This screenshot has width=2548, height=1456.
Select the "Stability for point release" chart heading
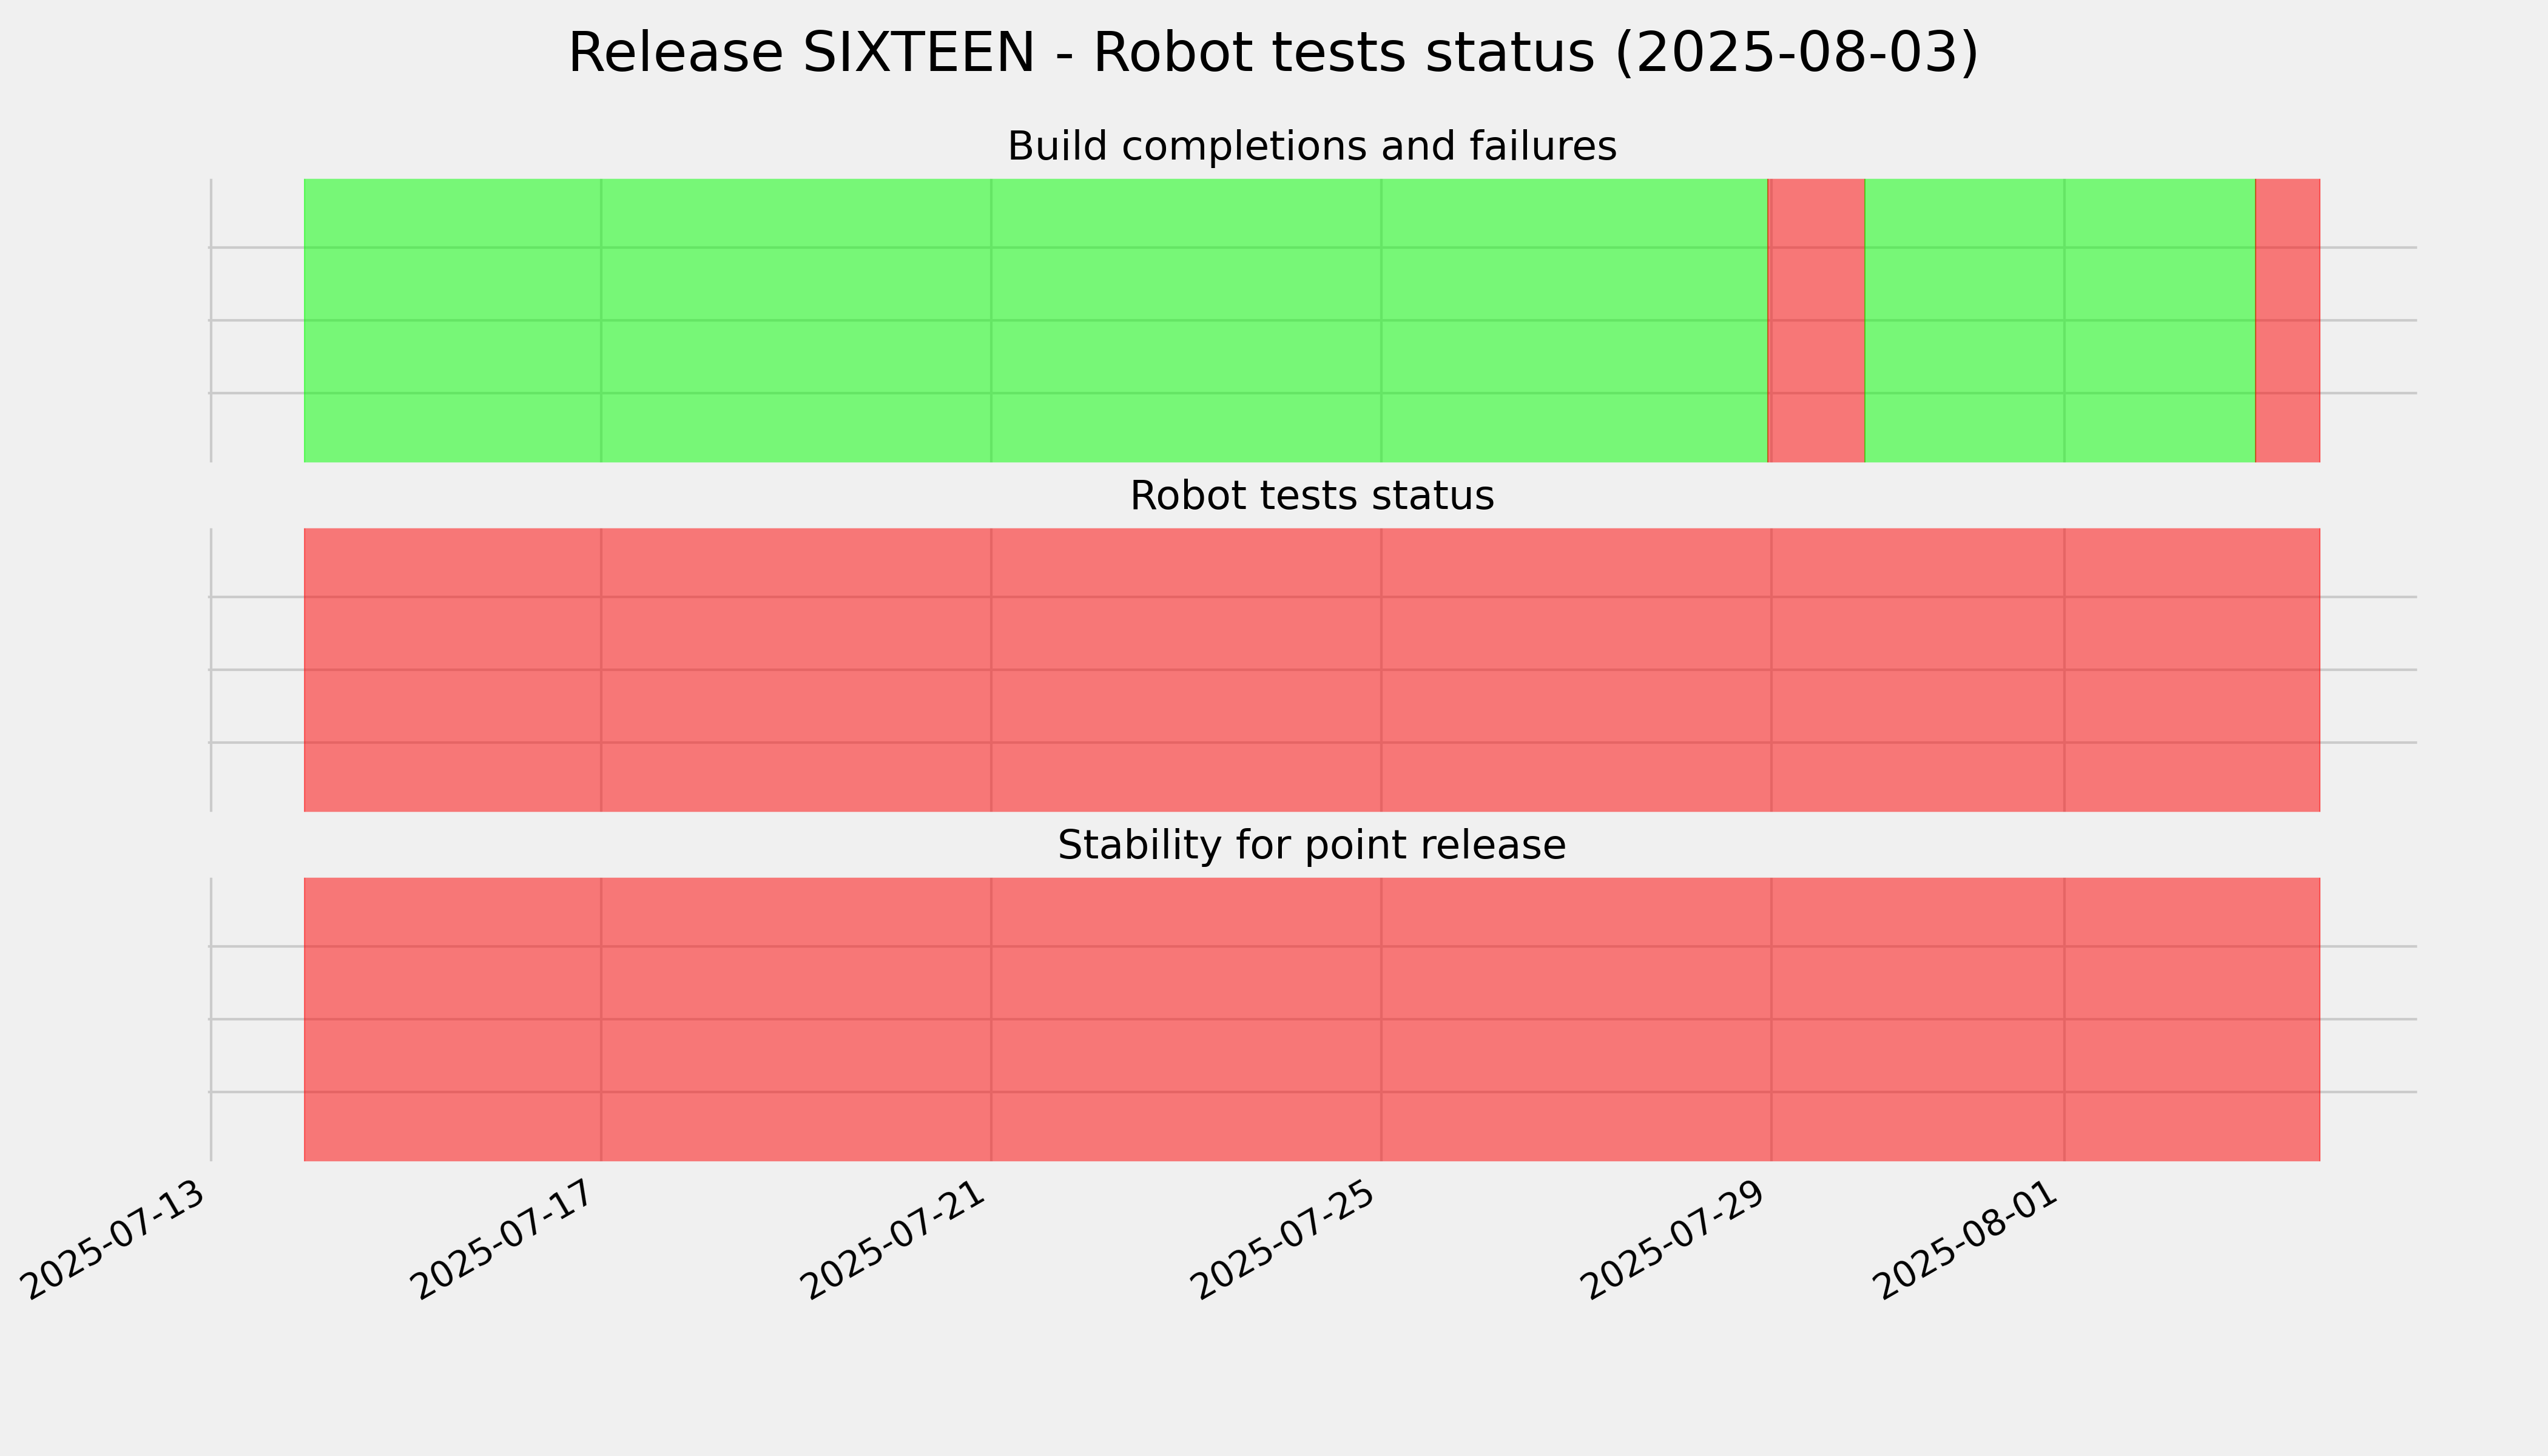click(1311, 846)
